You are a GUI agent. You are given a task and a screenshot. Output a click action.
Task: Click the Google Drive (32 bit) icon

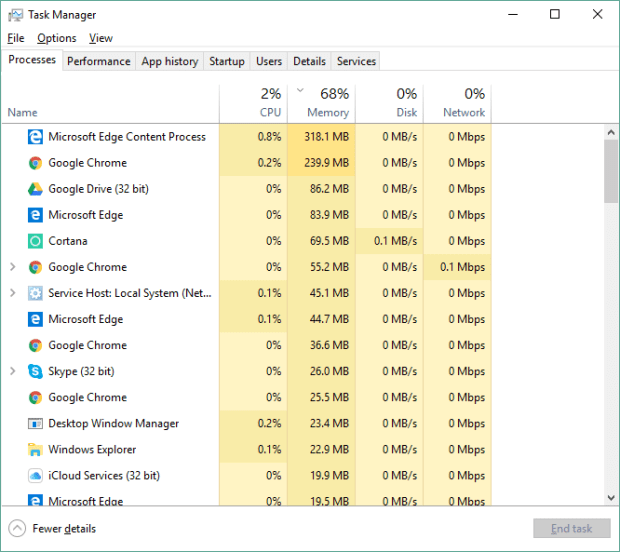coord(35,189)
